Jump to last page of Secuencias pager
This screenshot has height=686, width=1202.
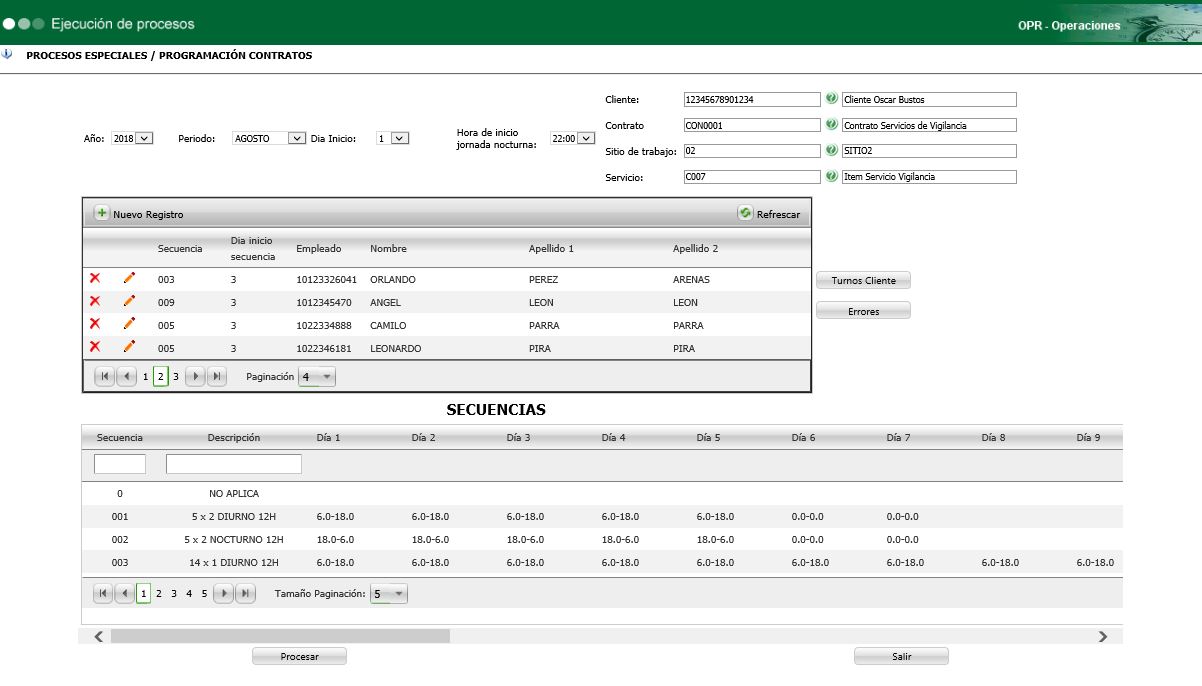point(245,594)
